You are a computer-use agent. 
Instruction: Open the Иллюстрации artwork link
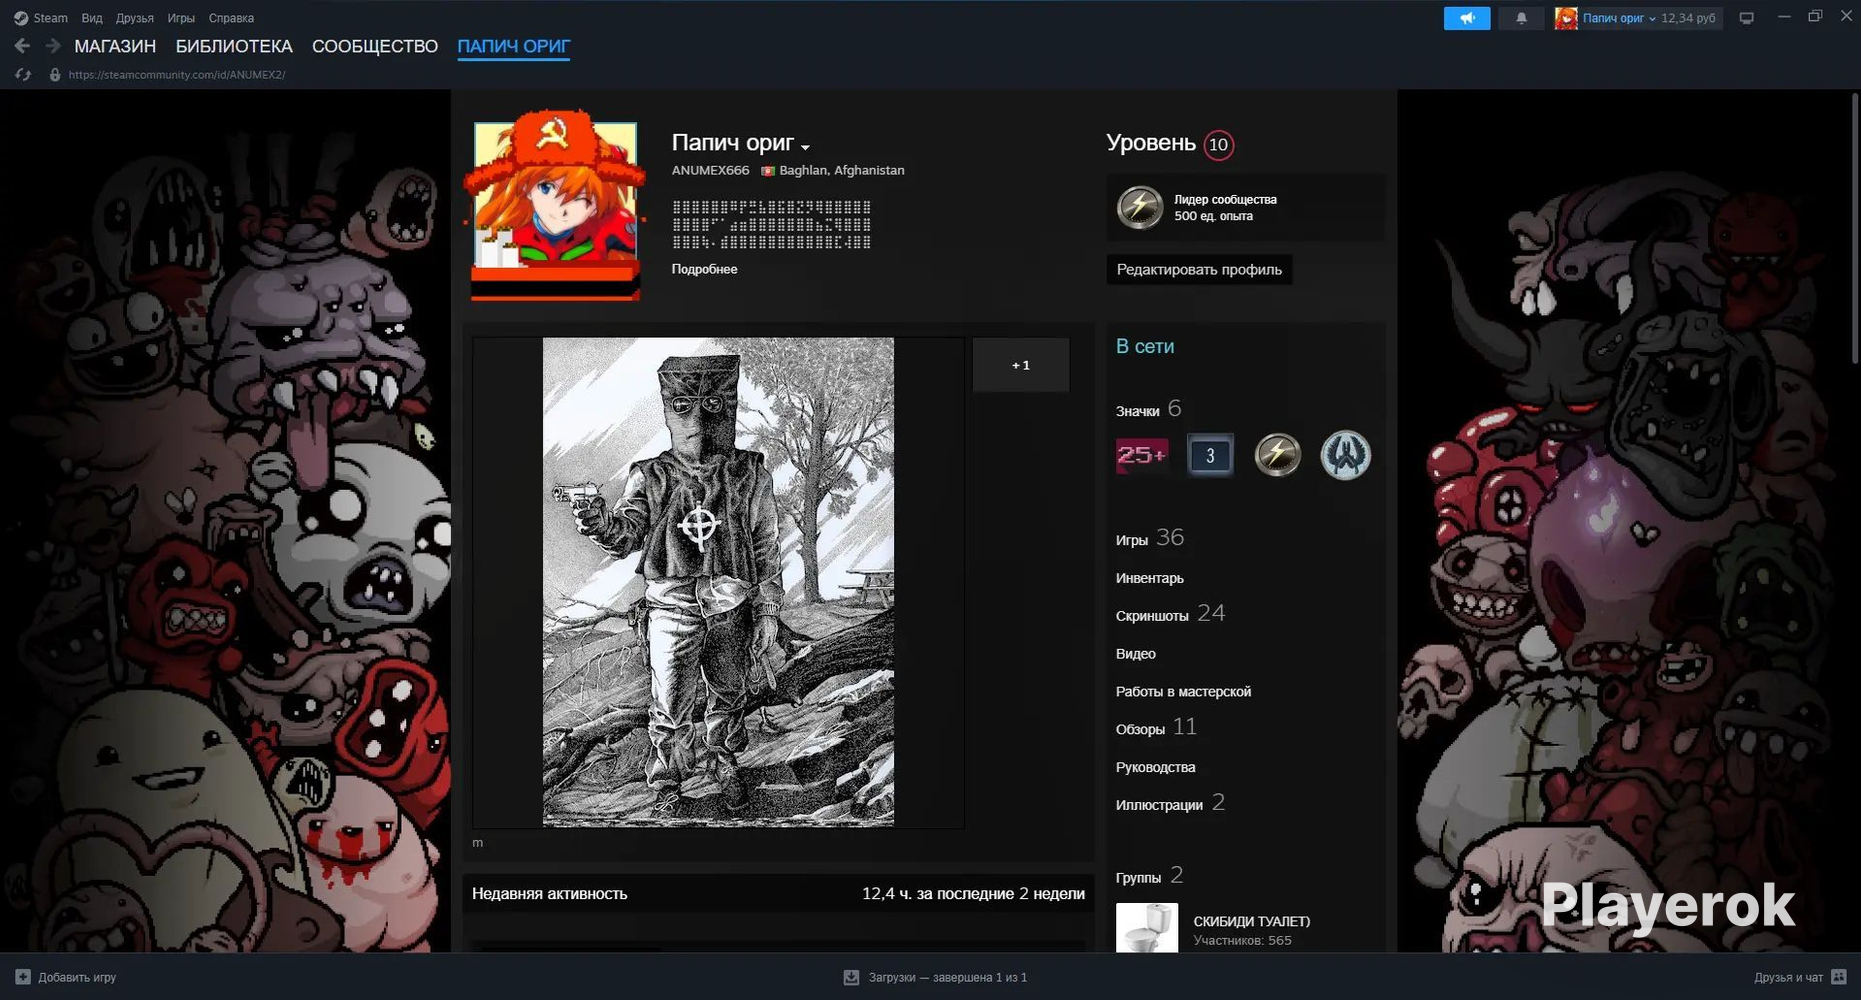tap(1159, 805)
